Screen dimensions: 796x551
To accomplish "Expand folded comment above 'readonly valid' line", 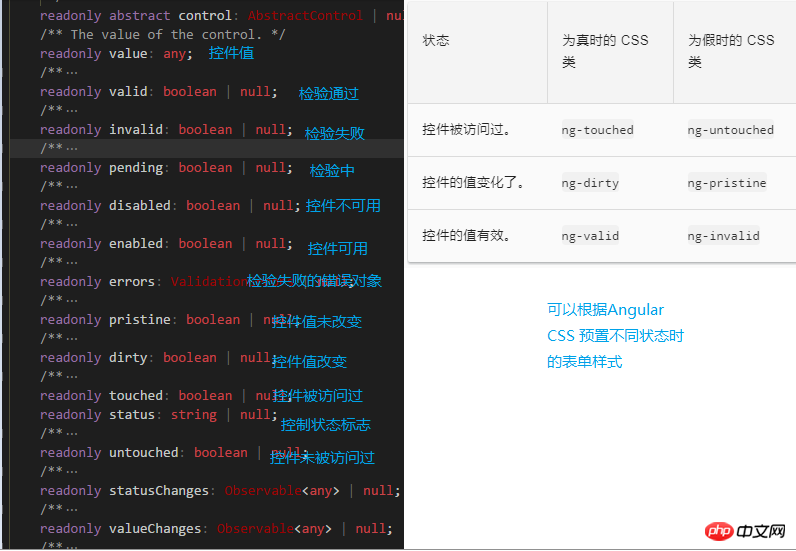I will tap(72, 72).
